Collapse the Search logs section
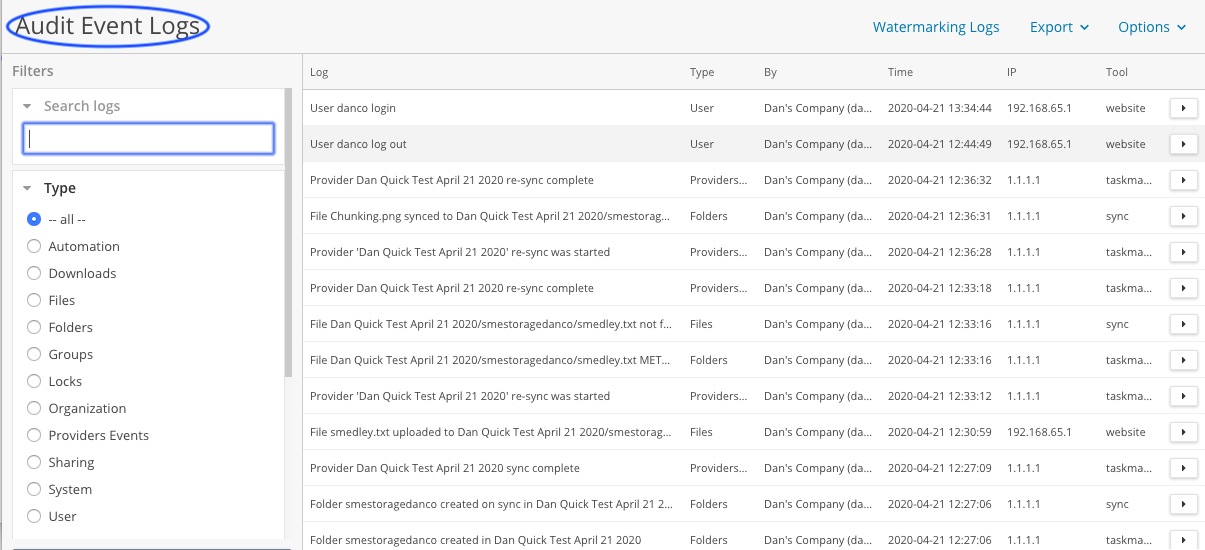The image size is (1205, 550). pos(26,106)
